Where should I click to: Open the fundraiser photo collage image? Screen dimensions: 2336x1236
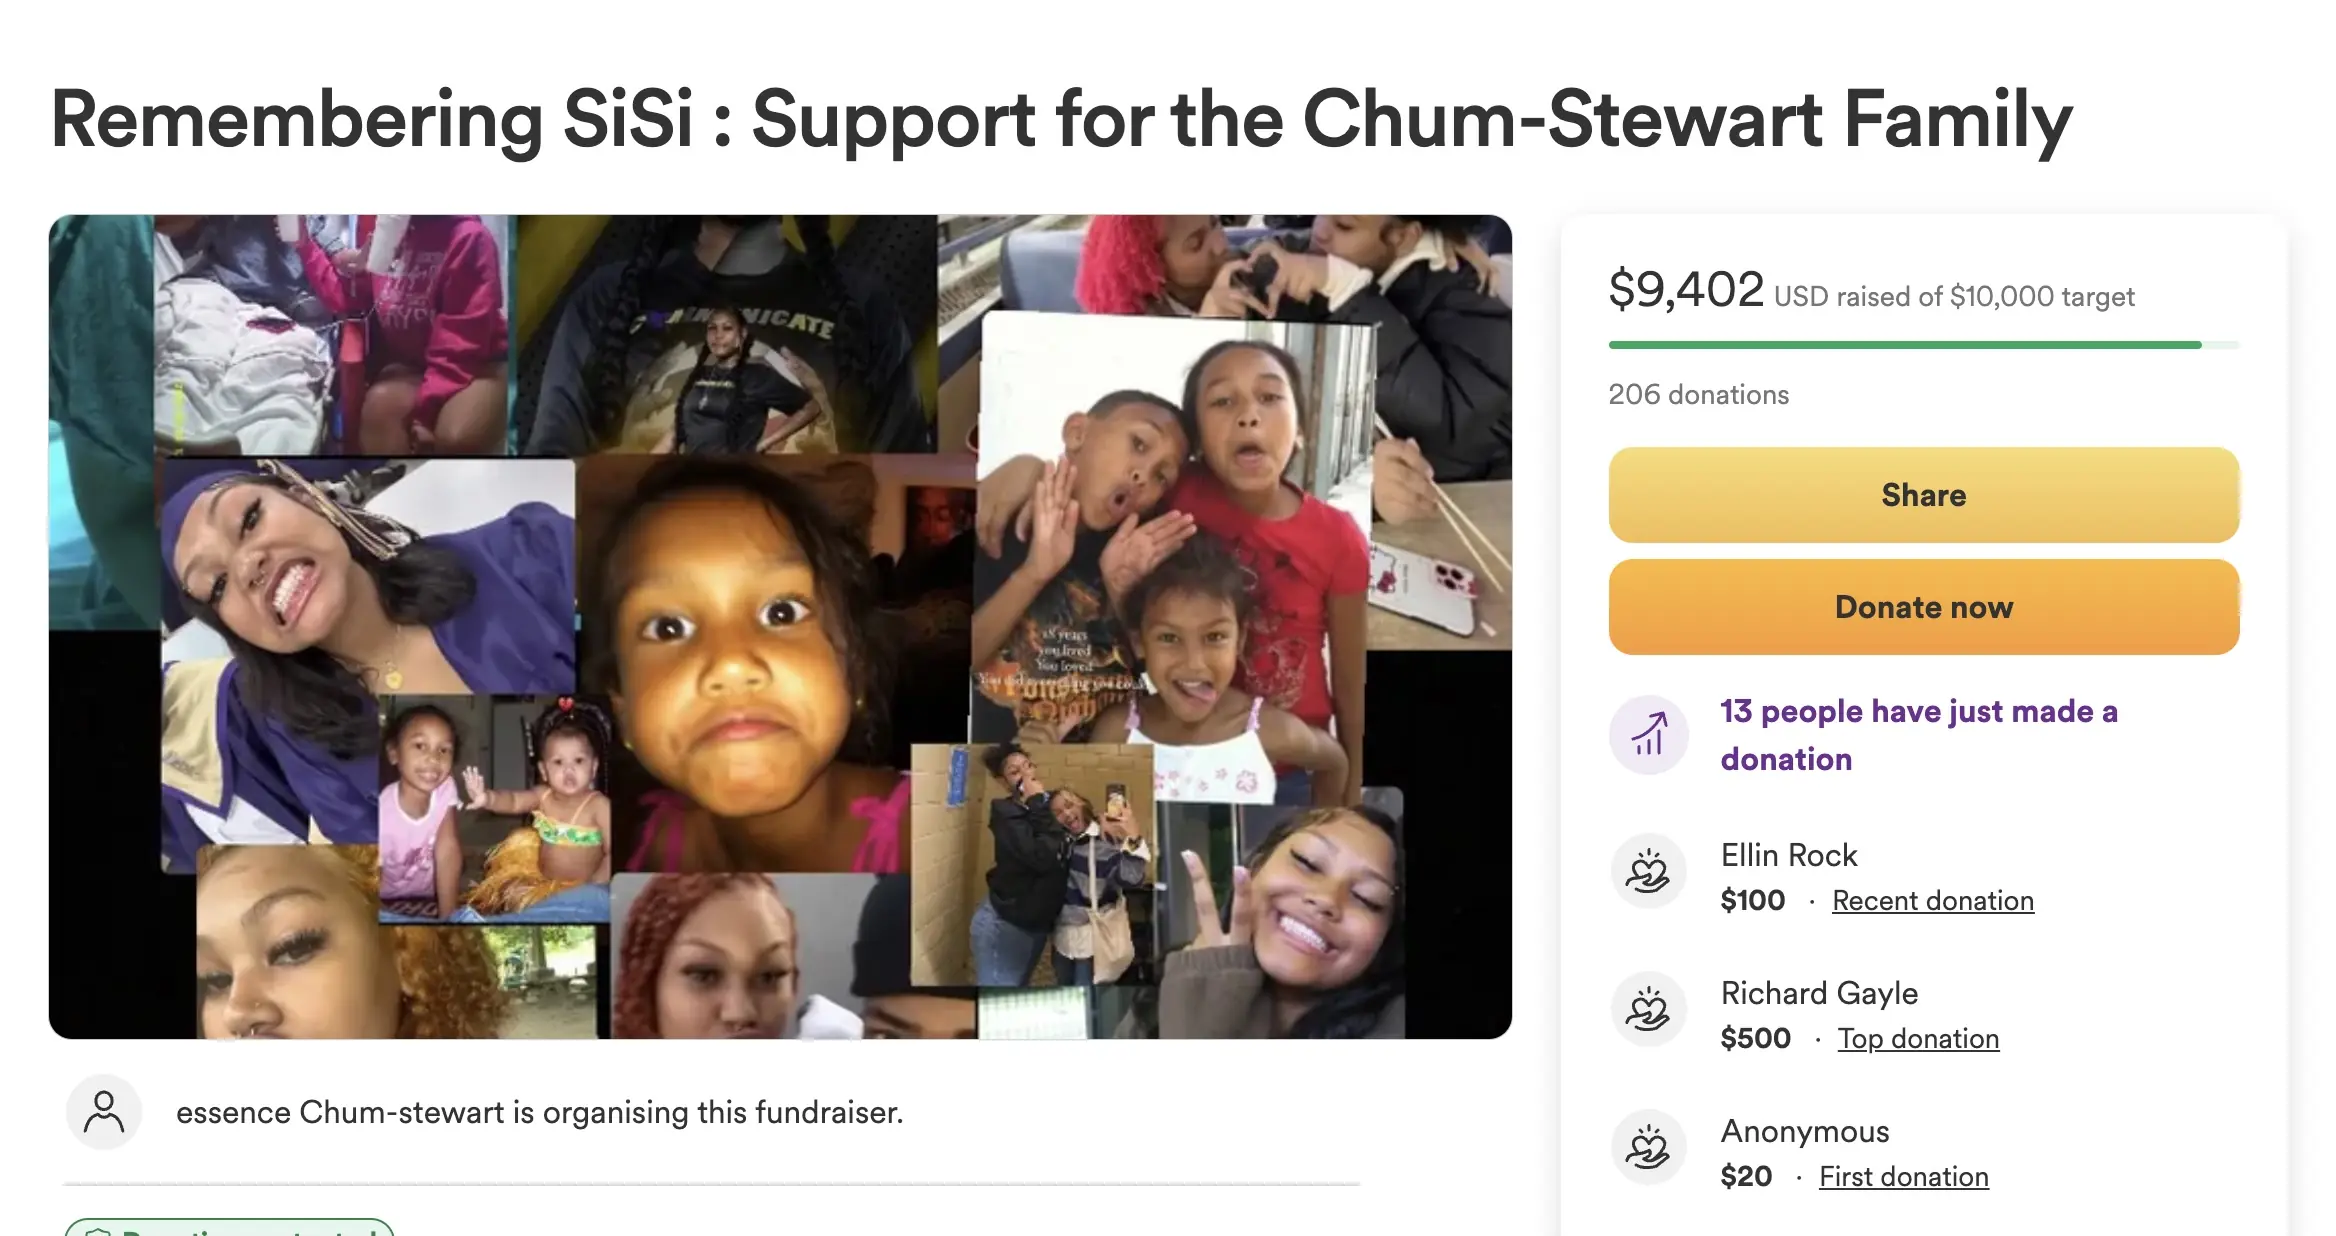780,626
